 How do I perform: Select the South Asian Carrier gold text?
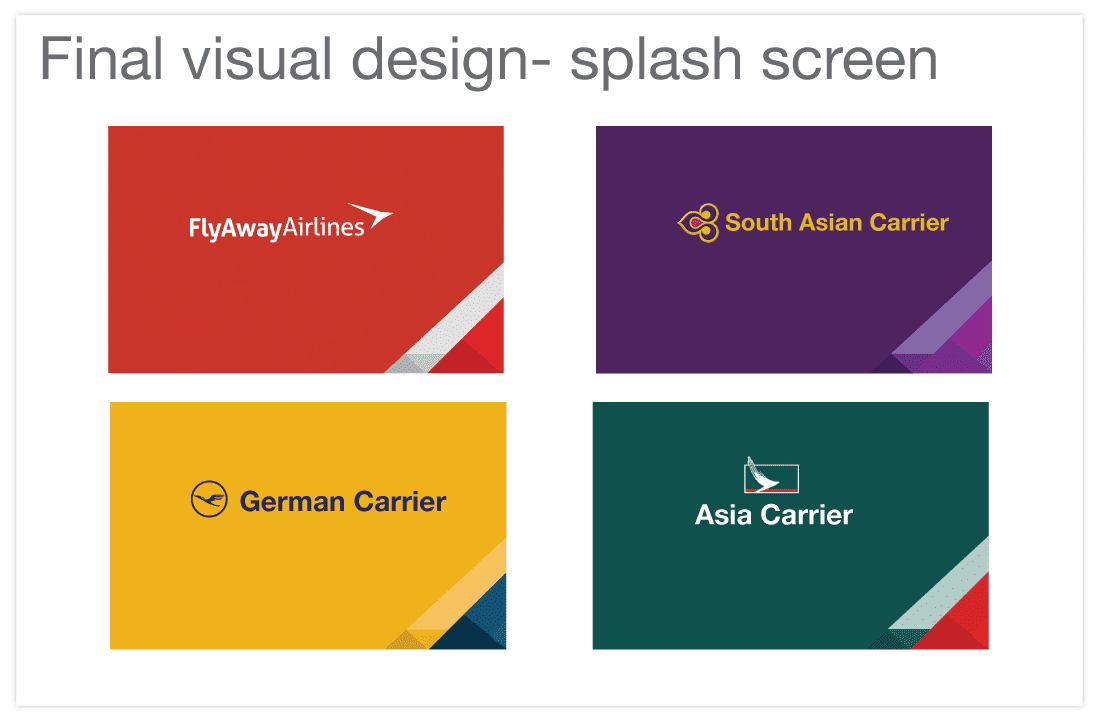coord(836,222)
